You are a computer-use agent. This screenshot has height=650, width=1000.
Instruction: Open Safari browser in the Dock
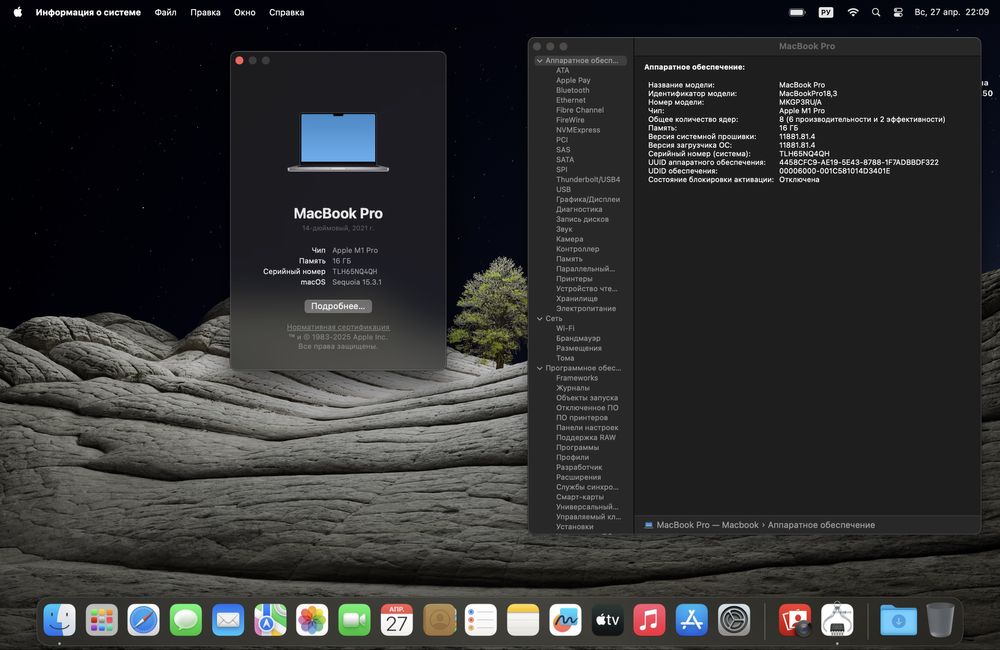coord(143,619)
